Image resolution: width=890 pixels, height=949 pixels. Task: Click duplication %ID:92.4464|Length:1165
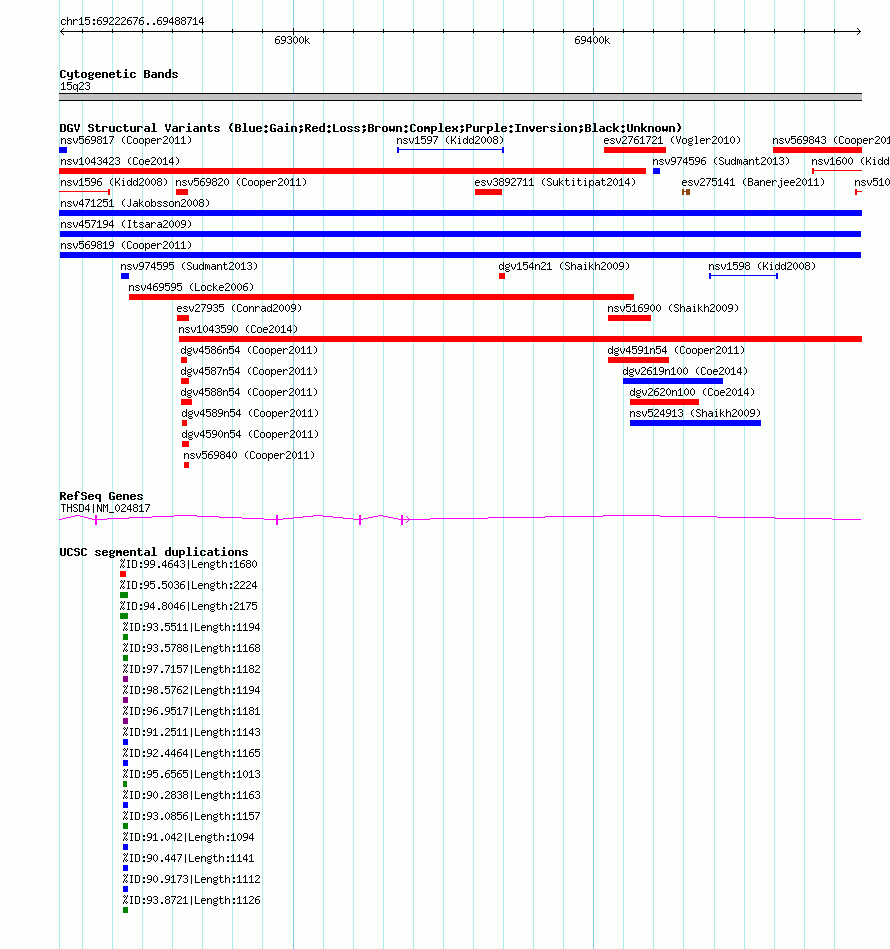tap(191, 753)
